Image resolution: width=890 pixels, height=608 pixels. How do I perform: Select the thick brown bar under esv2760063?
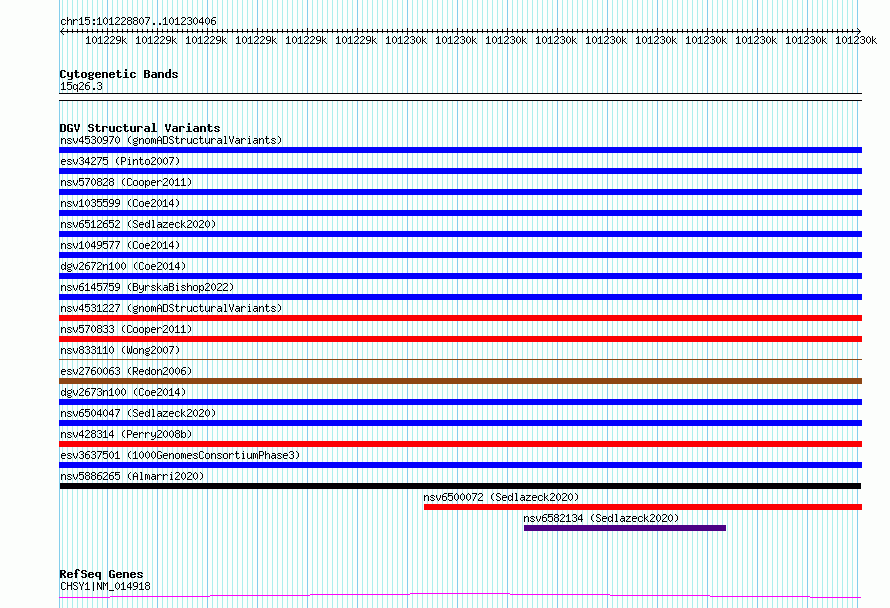click(x=460, y=381)
